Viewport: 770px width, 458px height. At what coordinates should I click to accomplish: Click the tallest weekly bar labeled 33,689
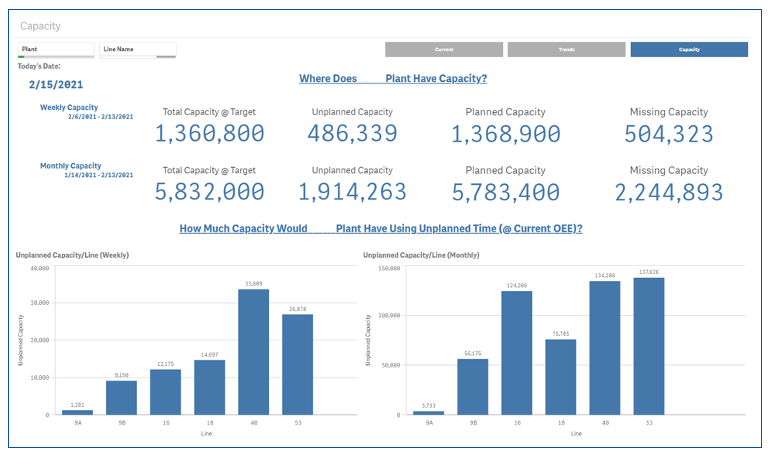coord(253,352)
